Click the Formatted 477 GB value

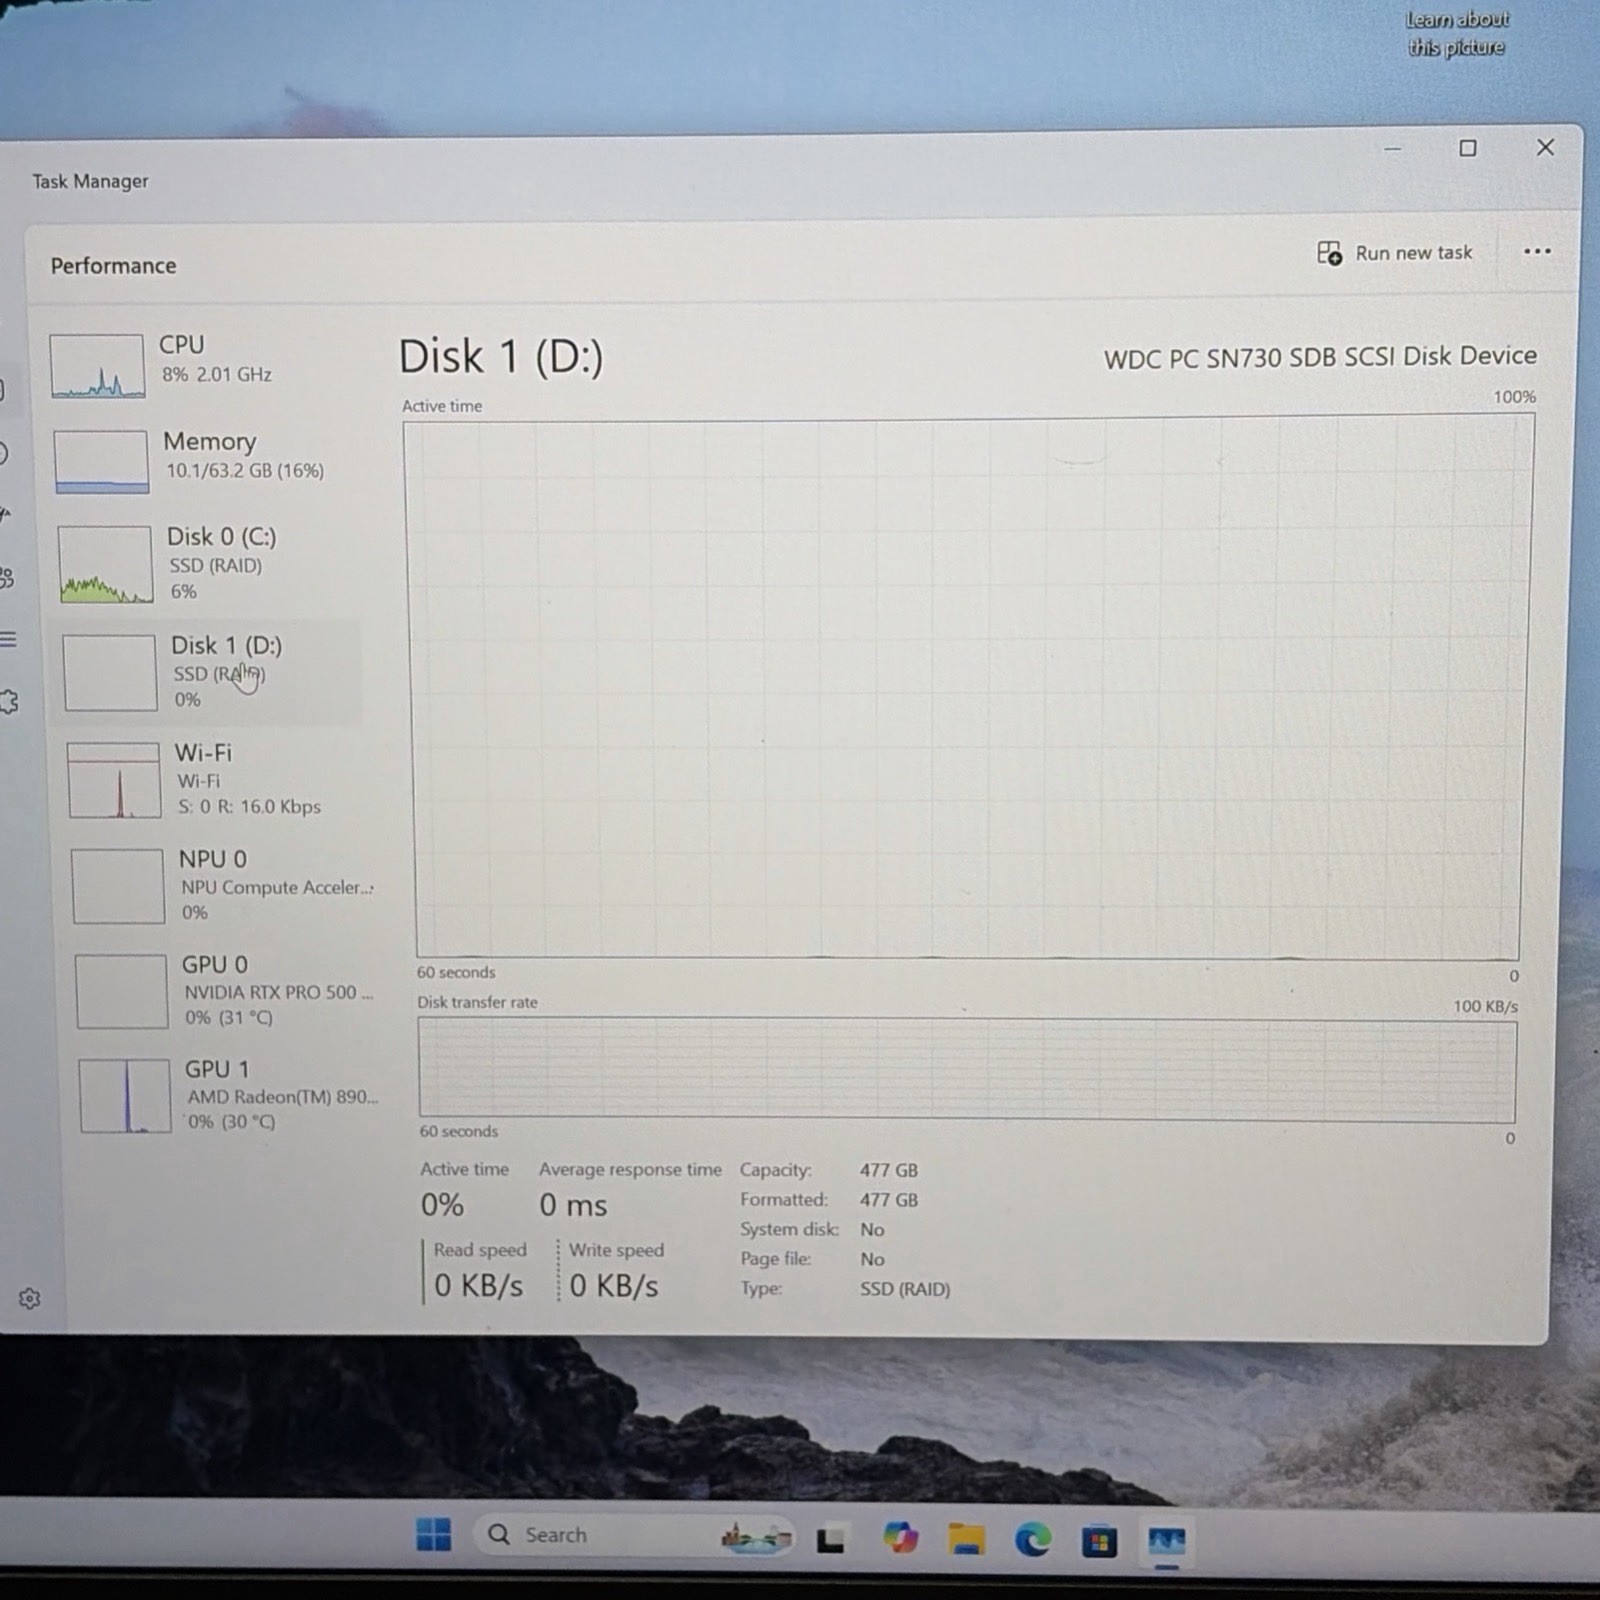pos(888,1200)
